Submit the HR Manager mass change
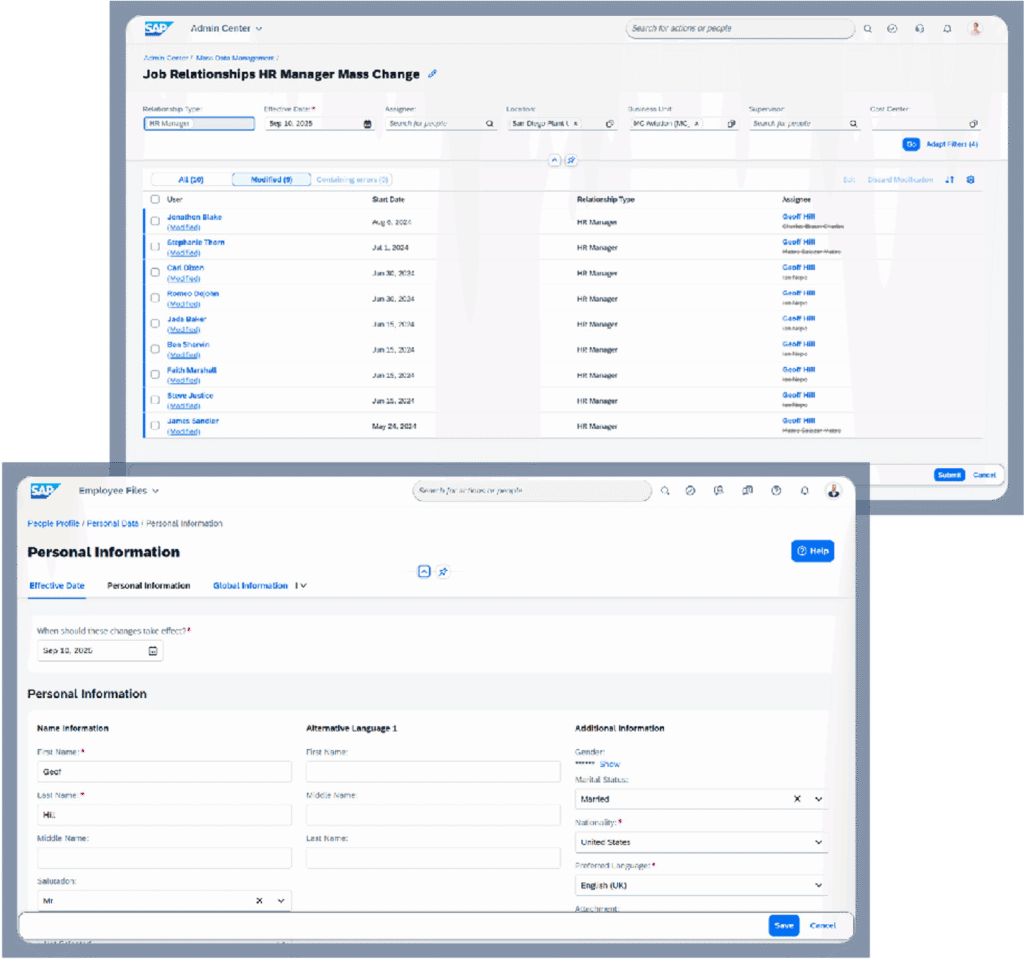Image resolution: width=1024 pixels, height=960 pixels. pos(948,474)
